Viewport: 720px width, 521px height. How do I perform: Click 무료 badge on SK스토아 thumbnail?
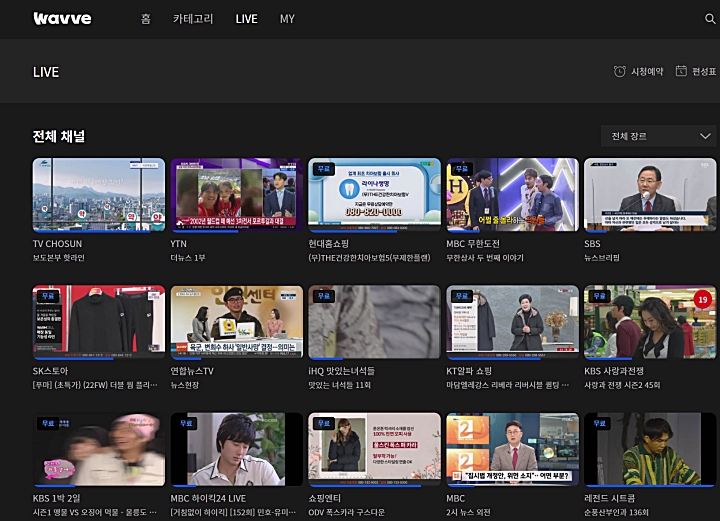pyautogui.click(x=48, y=296)
